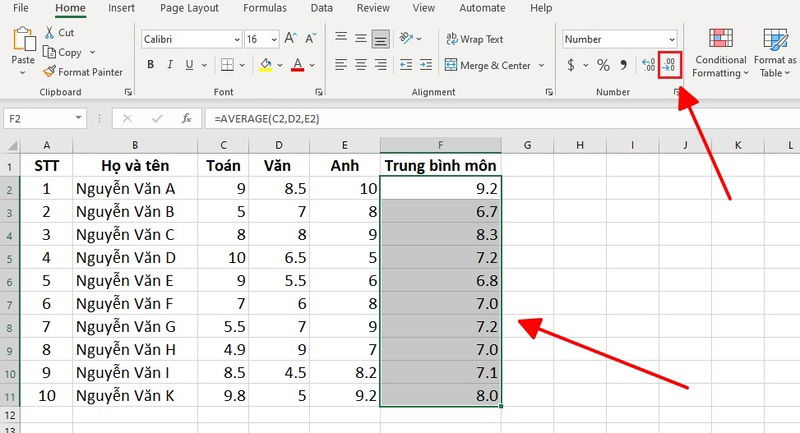800x433 pixels.
Task: Apply red font color
Action: point(297,65)
